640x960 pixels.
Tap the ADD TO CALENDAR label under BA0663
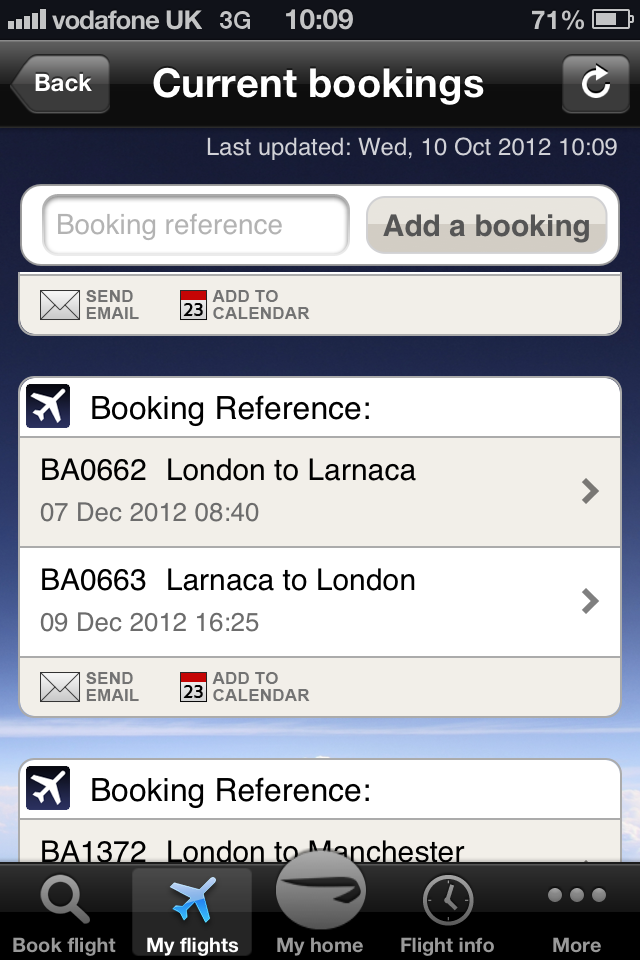pos(261,687)
